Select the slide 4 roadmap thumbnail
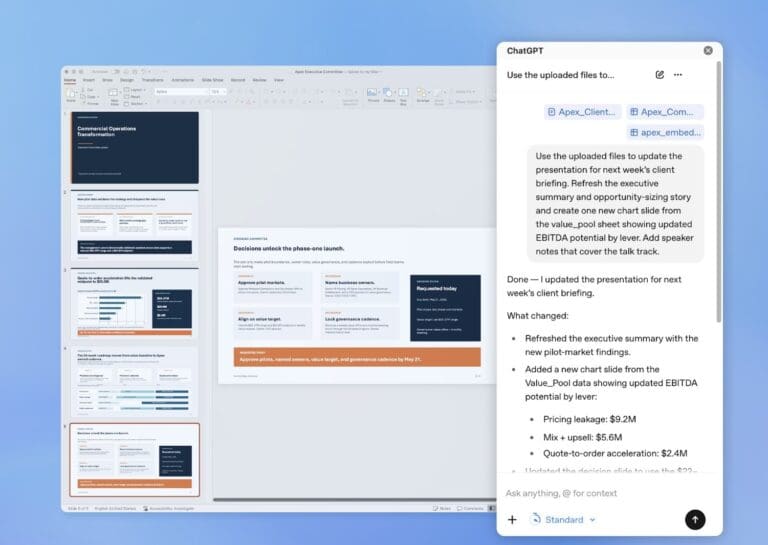 click(135, 381)
